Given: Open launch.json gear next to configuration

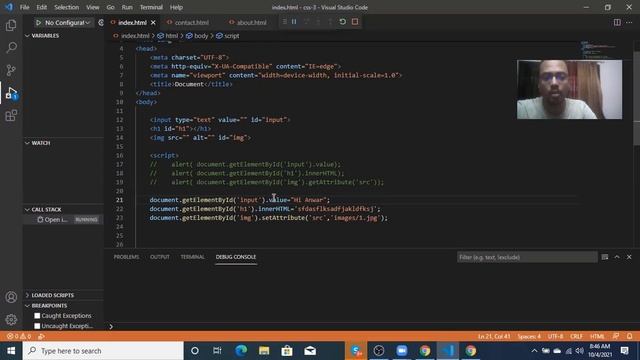Looking at the screenshot, I should [101, 22].
